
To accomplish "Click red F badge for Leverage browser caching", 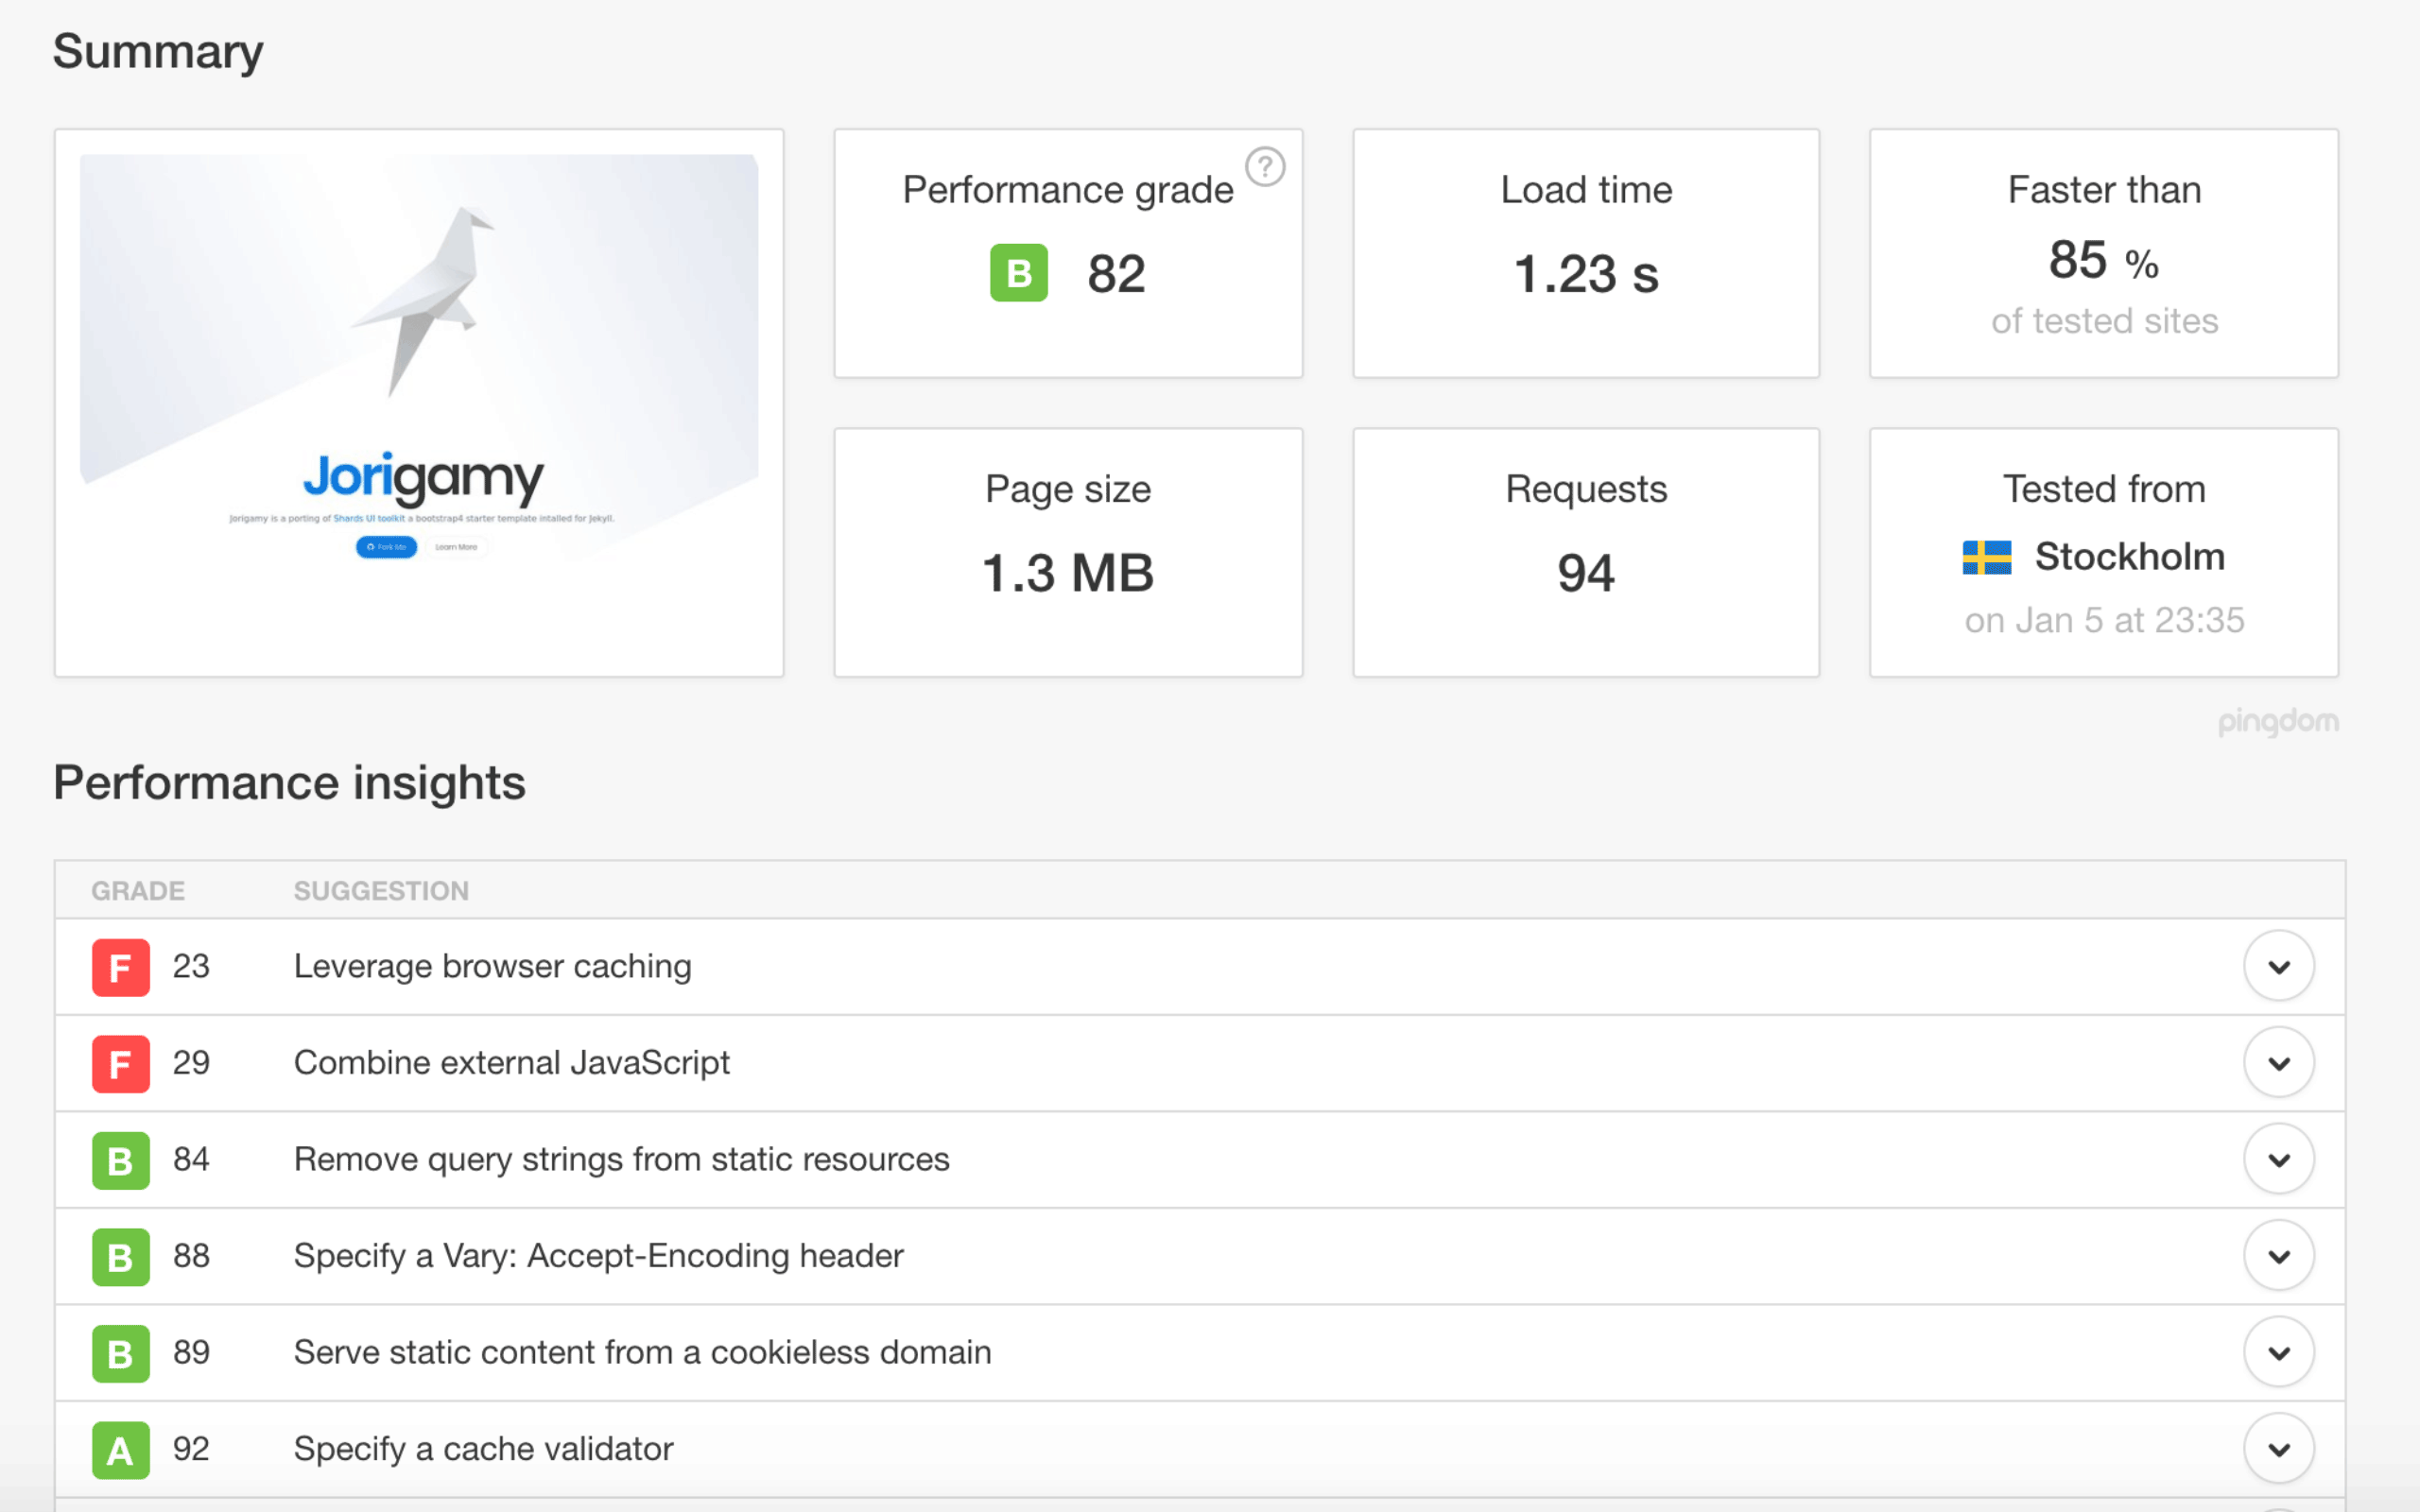I will tap(120, 967).
